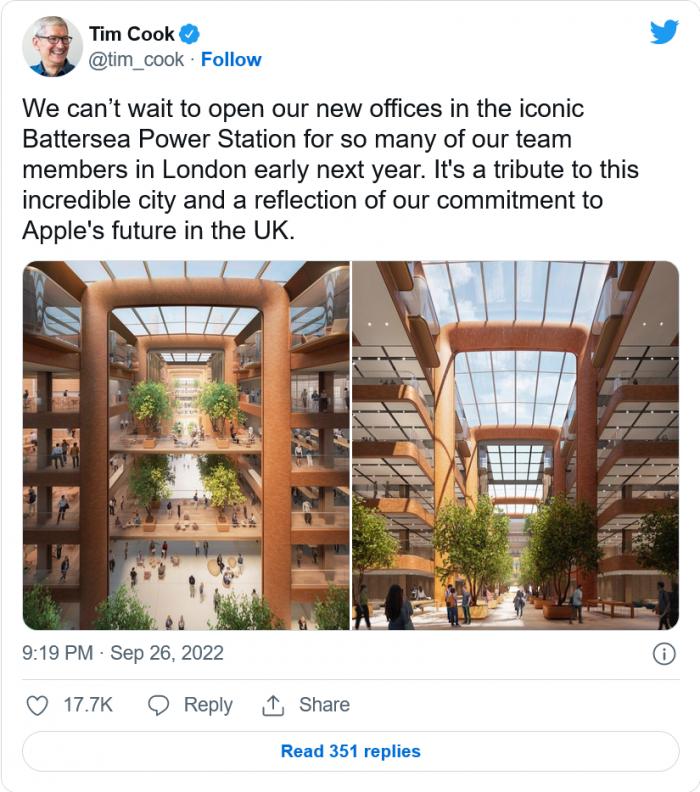This screenshot has height=792, width=700.
Task: Open the @tim_cook handle link
Action: [136, 60]
